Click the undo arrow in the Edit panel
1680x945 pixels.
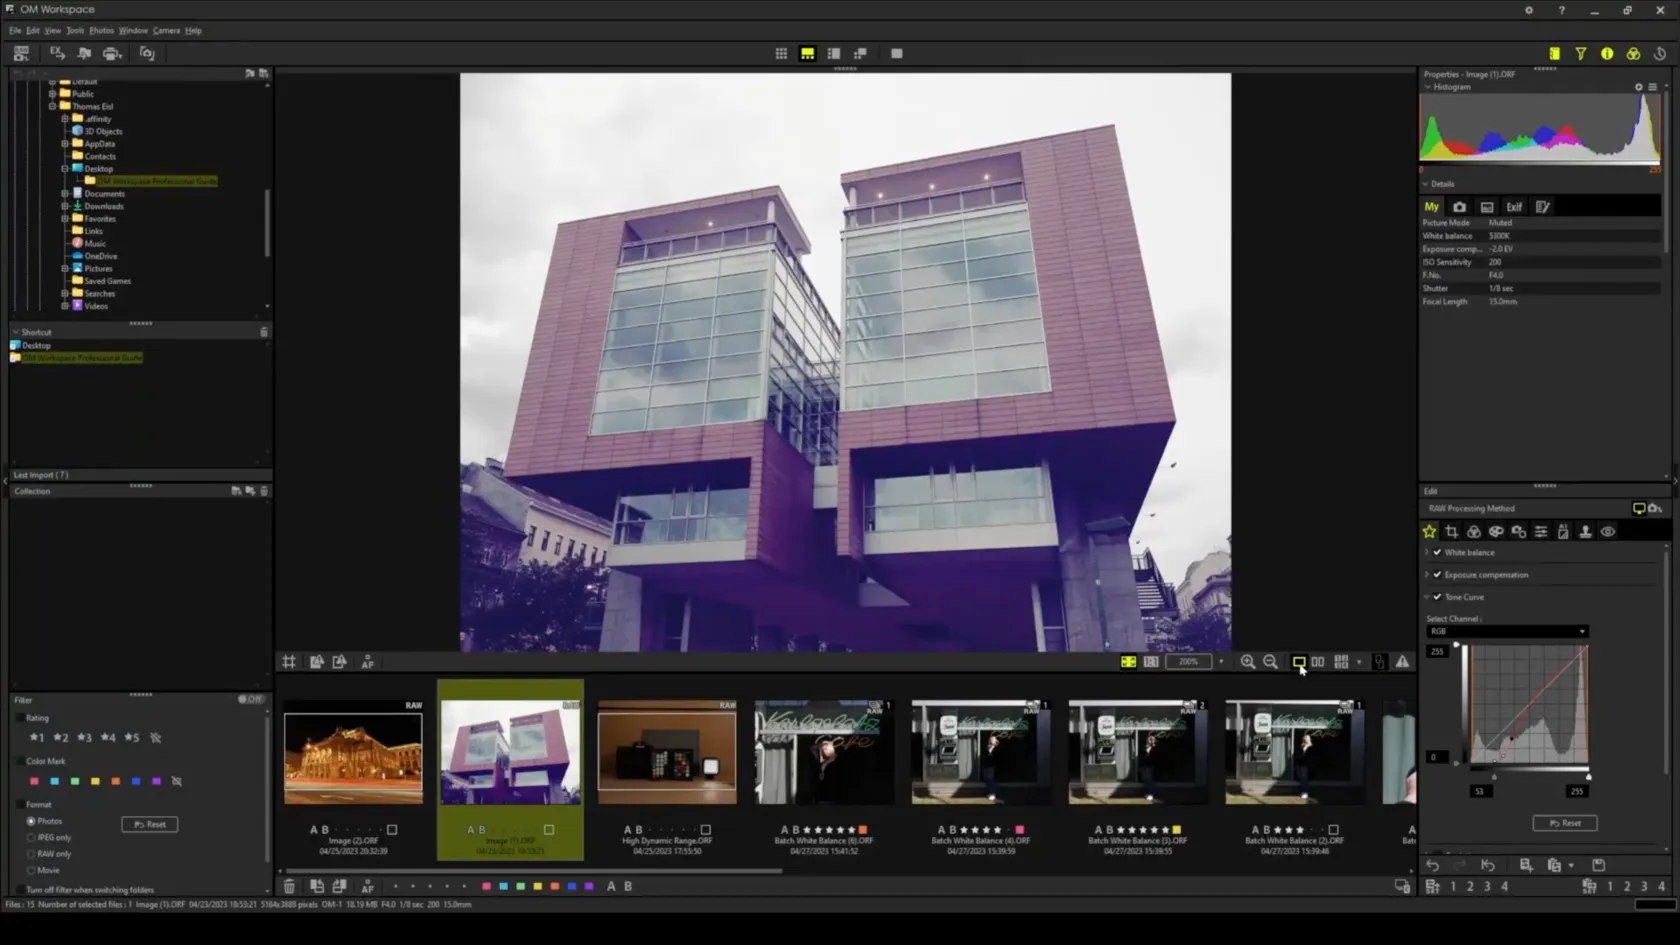click(1432, 865)
